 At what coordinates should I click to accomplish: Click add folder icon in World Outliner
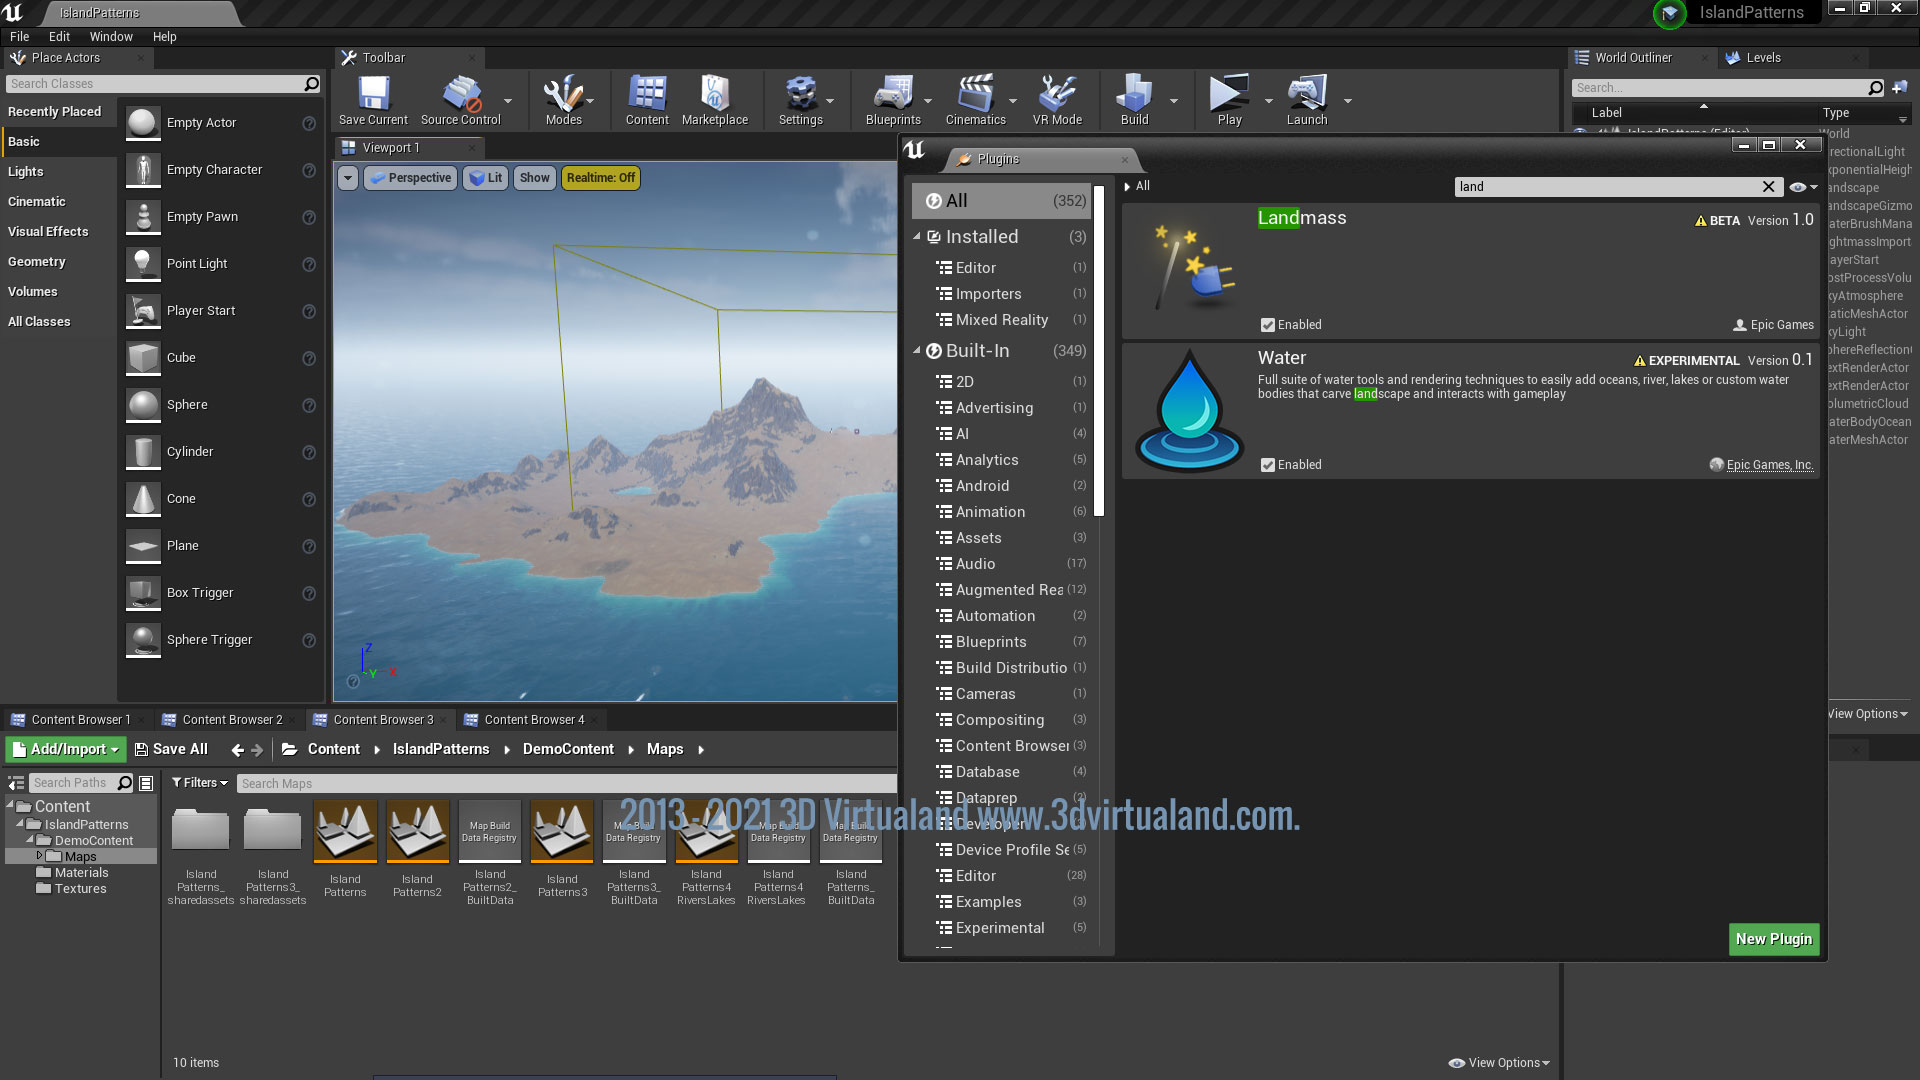click(1900, 88)
